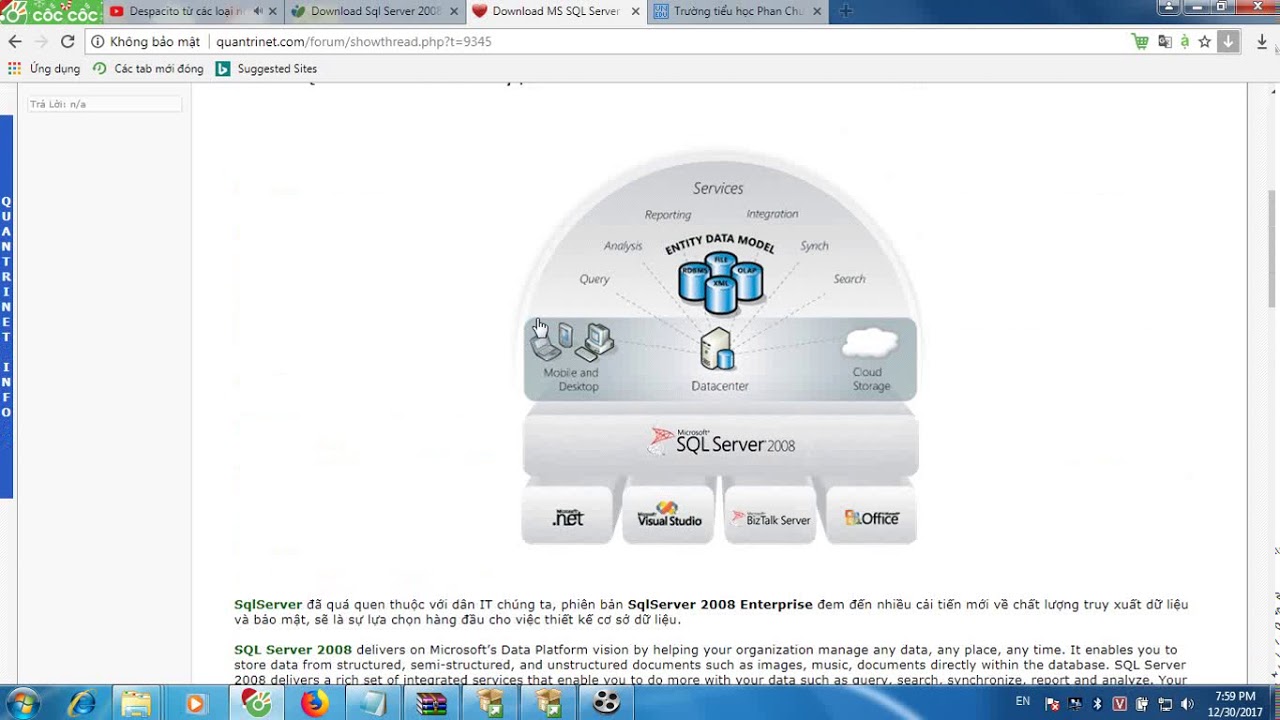Click the QUANTRINET INFO blue sidebar
This screenshot has width=1280, height=720.
6,307
